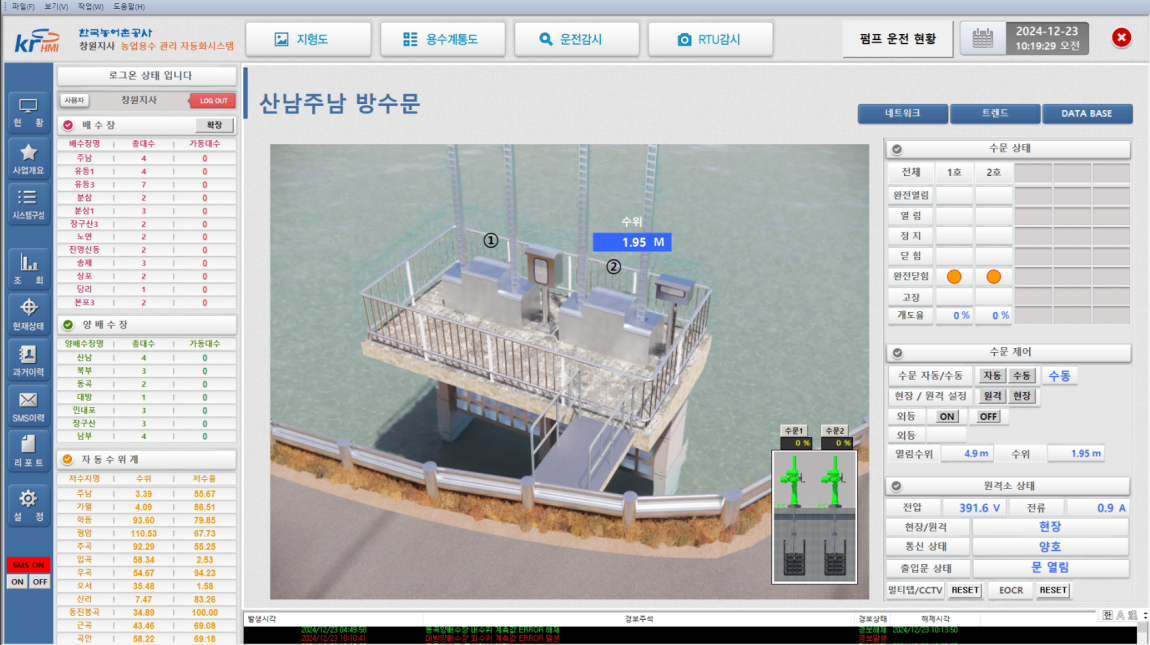Open 현재상태 crosshair icon in sidebar
The width and height of the screenshot is (1150, 645).
pos(28,314)
